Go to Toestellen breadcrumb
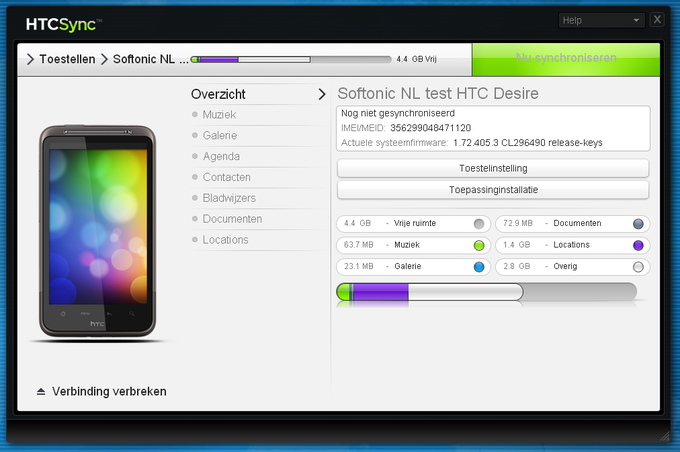This screenshot has height=452, width=680. (x=67, y=59)
